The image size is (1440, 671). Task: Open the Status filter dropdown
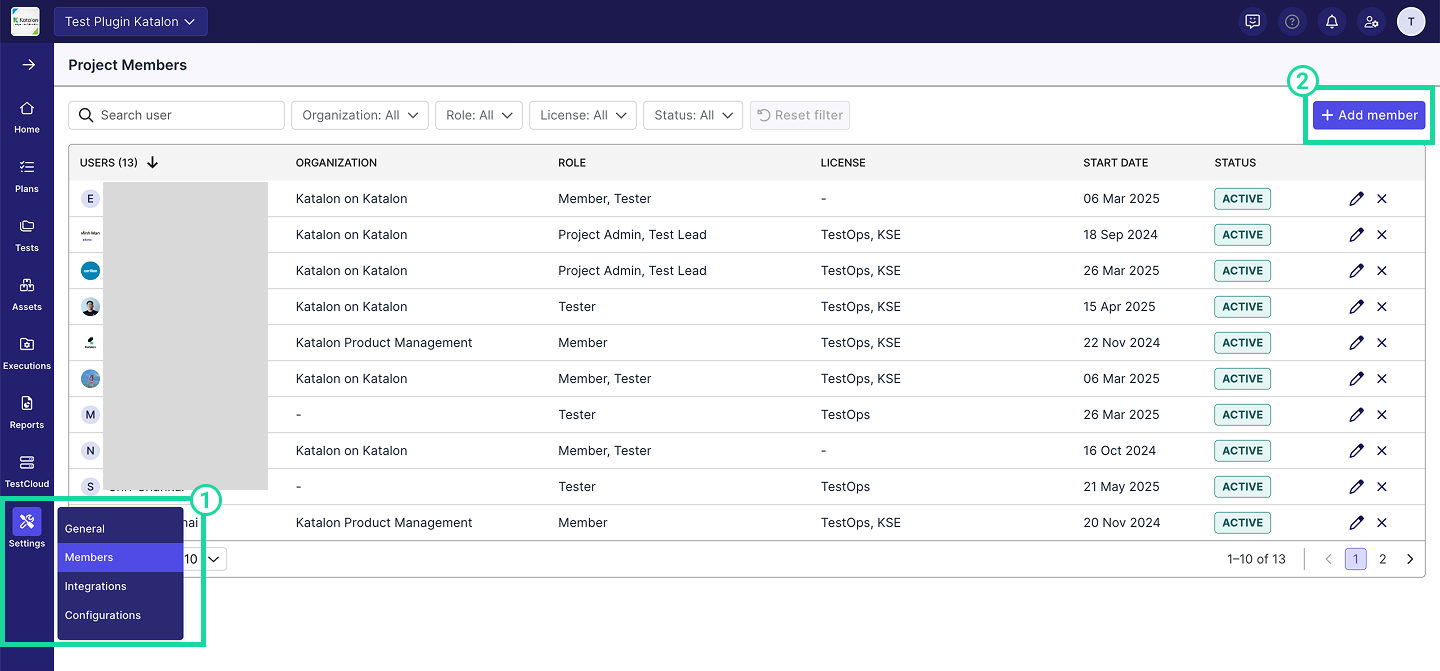(x=693, y=115)
